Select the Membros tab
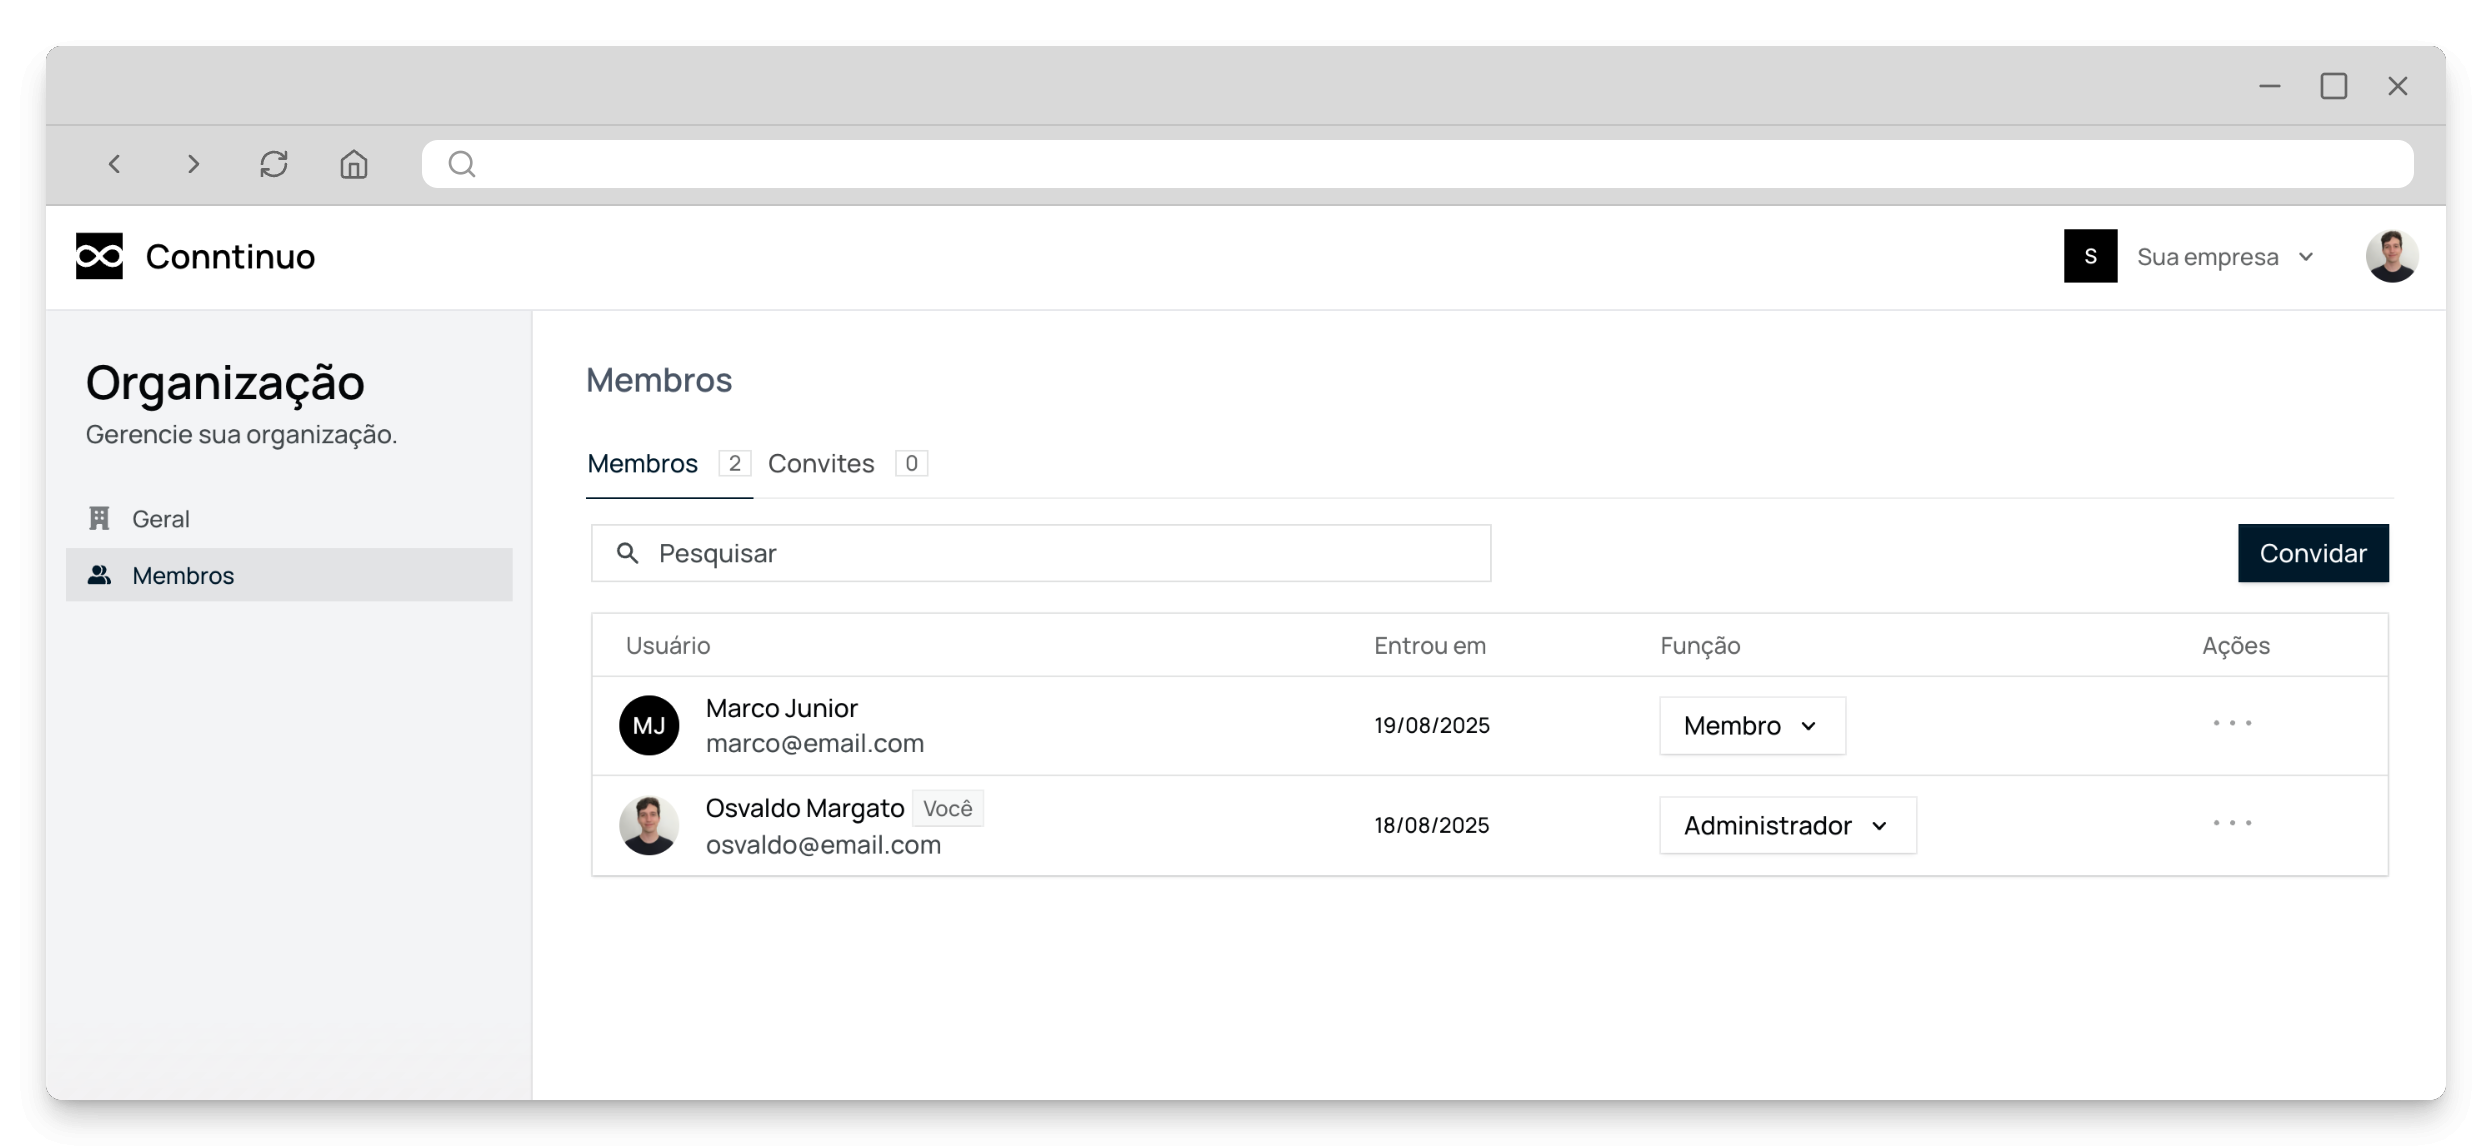 point(643,464)
